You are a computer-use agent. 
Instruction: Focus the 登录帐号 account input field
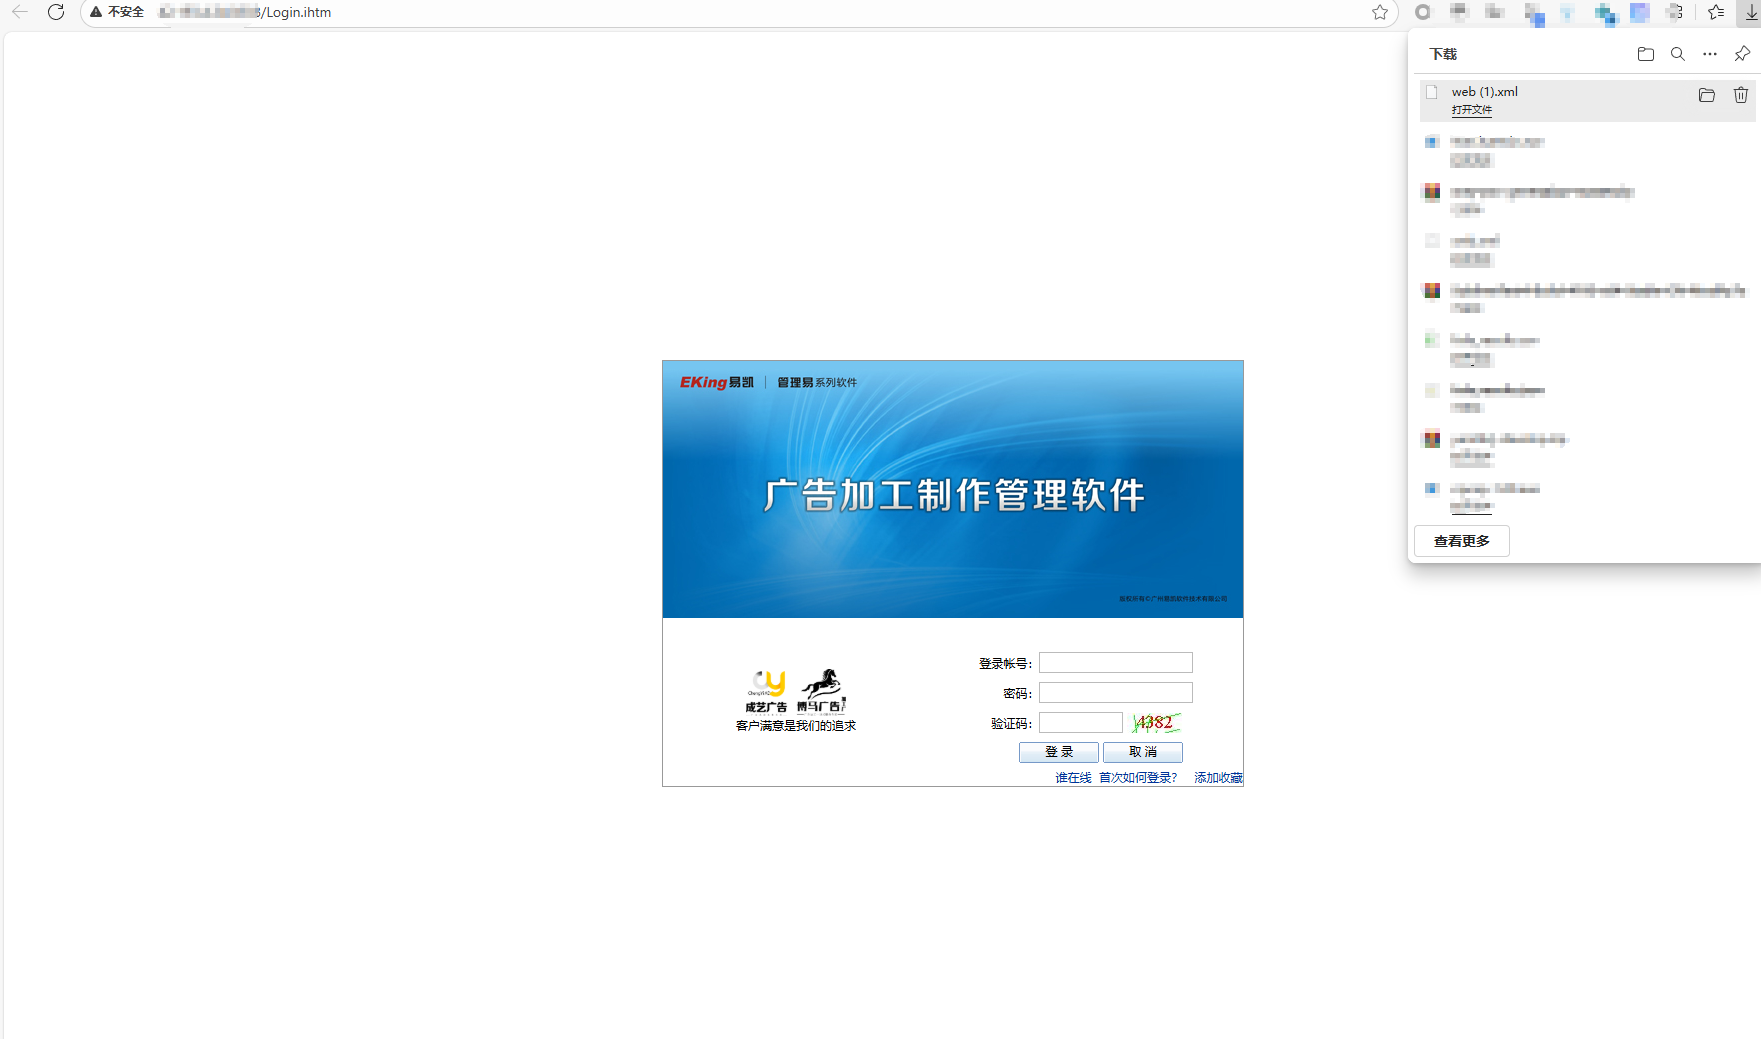pos(1115,663)
